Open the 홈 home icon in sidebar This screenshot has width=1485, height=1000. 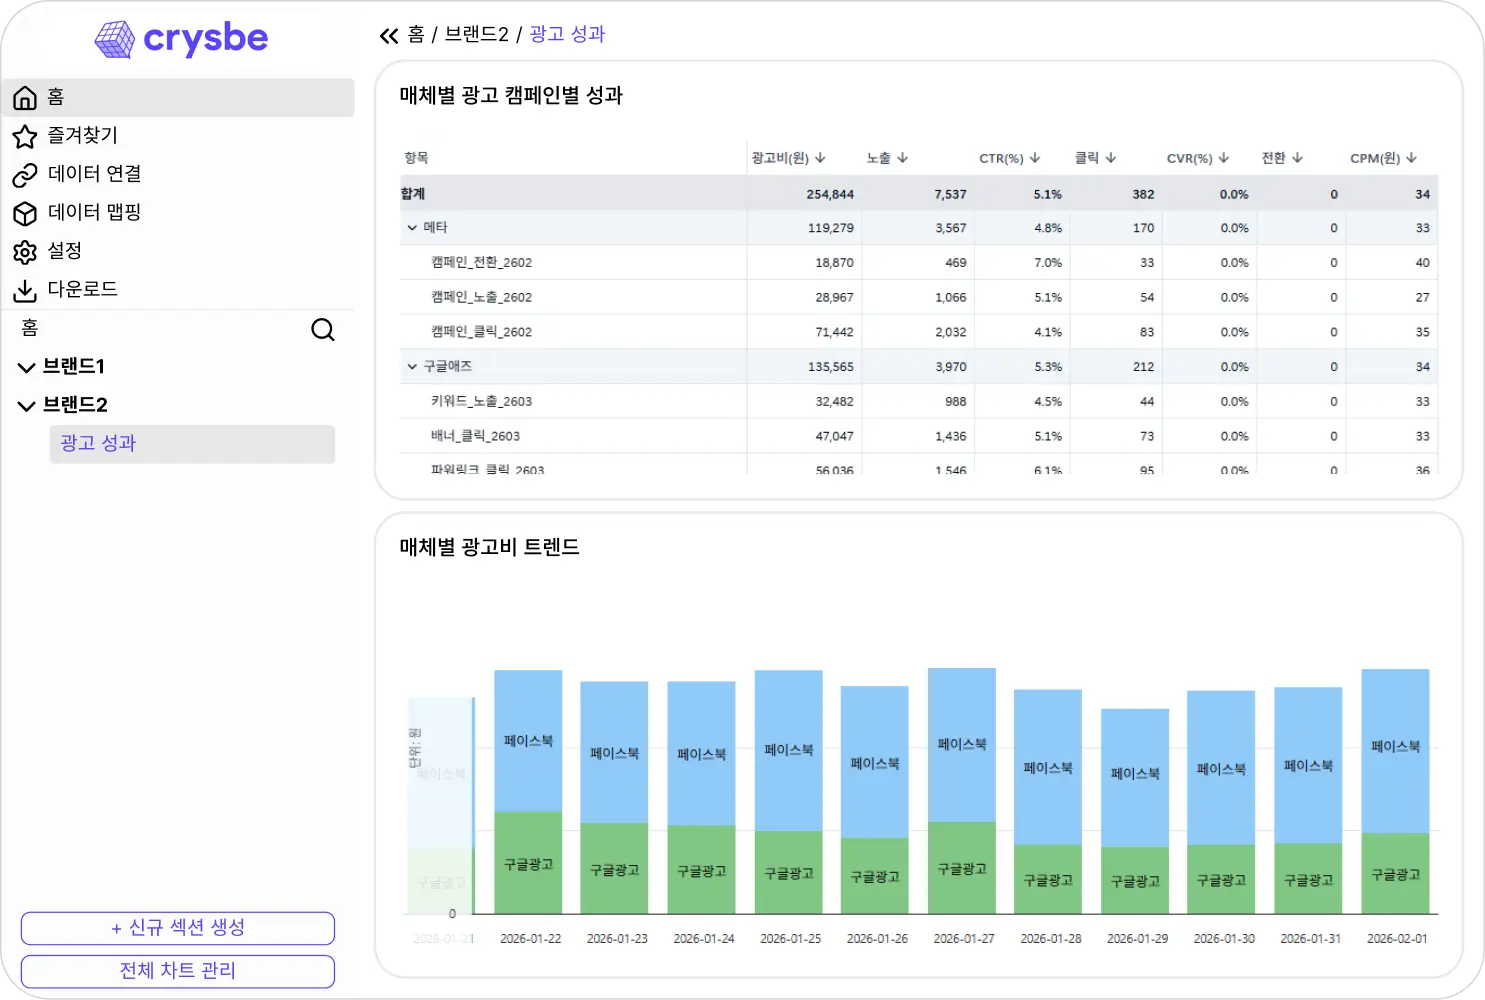click(x=25, y=97)
